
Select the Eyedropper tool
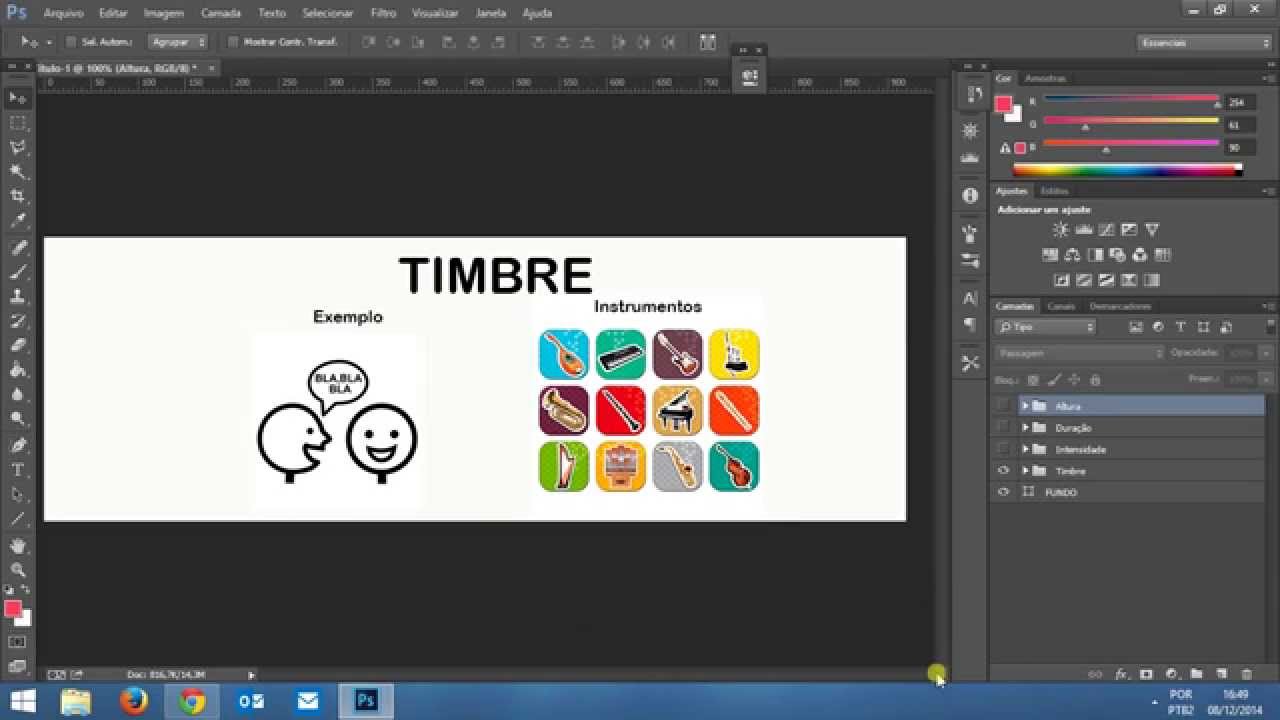coord(18,221)
